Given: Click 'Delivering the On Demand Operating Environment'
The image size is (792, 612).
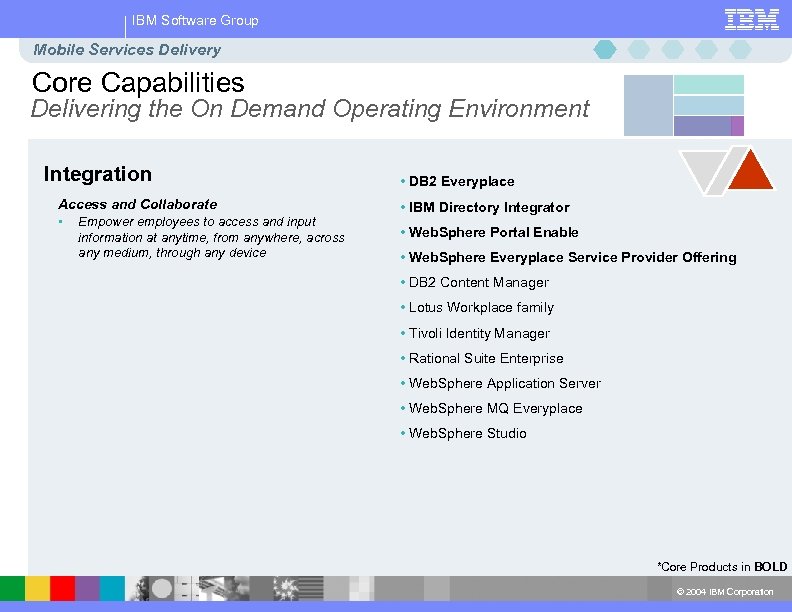Looking at the screenshot, I should tap(310, 109).
